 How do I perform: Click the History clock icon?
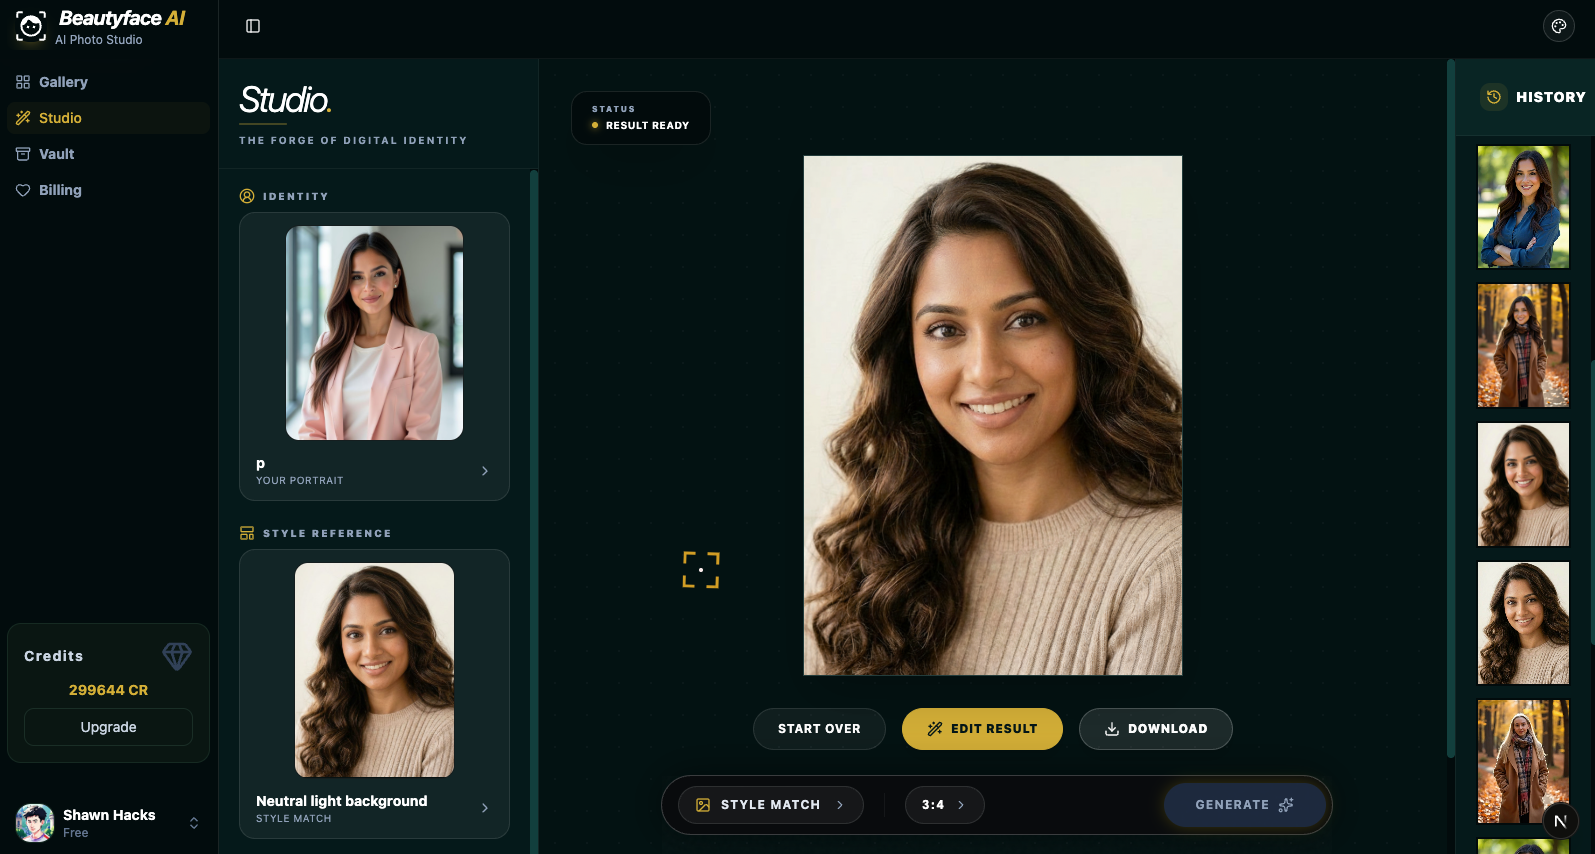coord(1494,97)
